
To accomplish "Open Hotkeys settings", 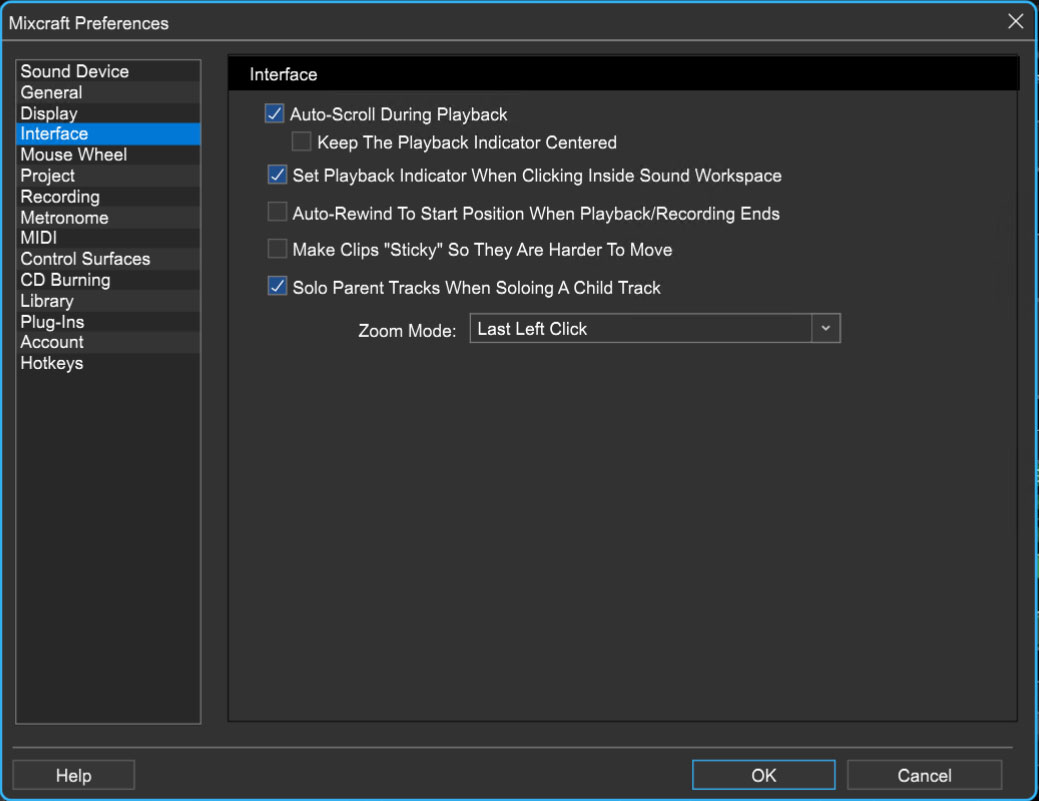I will pyautogui.click(x=108, y=363).
